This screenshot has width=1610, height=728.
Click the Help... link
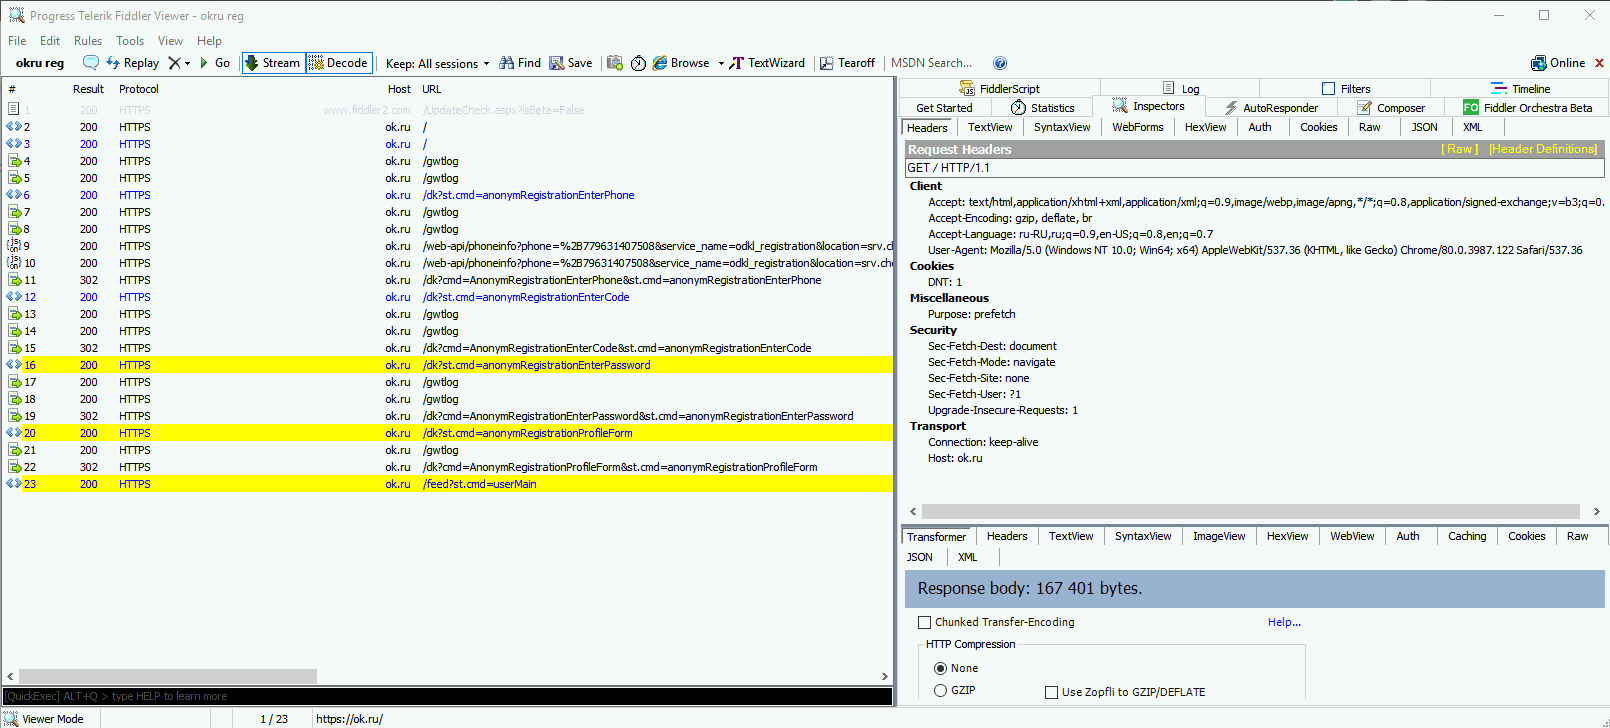(1284, 622)
